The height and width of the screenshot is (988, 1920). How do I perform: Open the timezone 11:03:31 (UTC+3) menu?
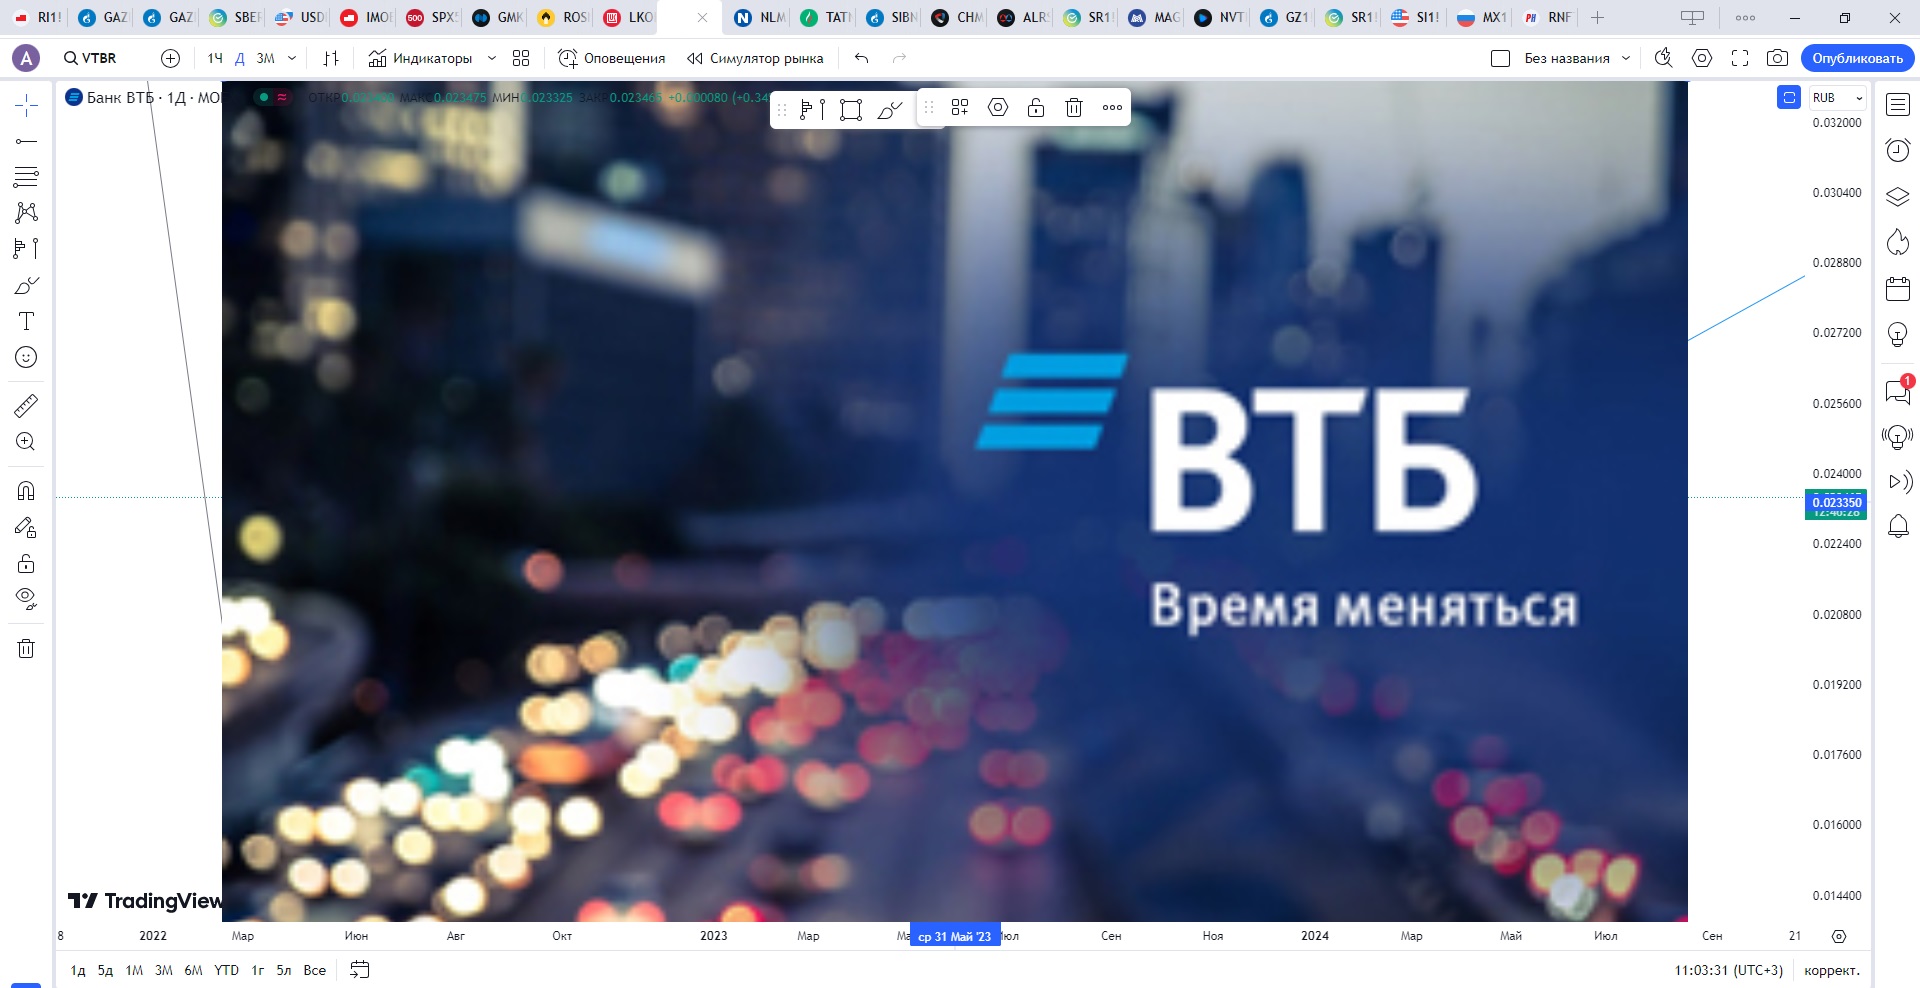(x=1729, y=970)
